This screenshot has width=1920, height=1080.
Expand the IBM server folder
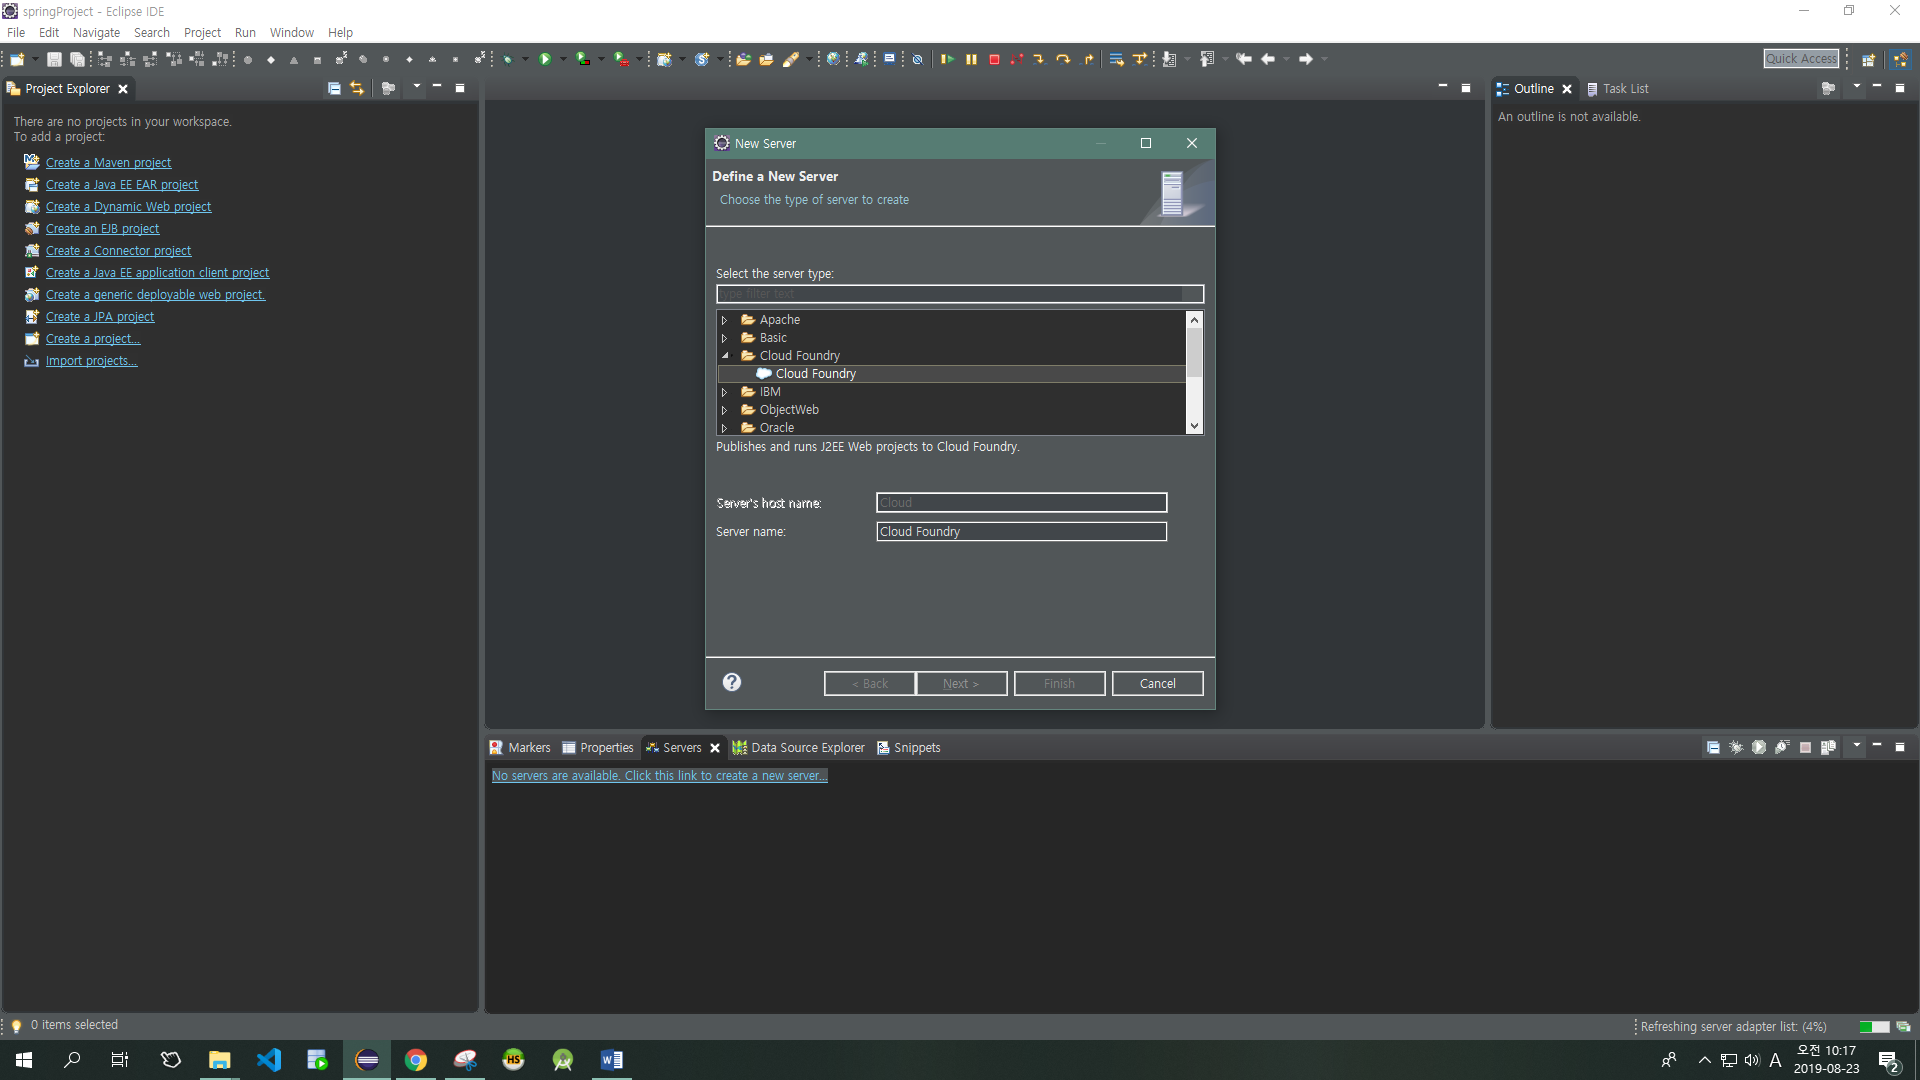725,392
